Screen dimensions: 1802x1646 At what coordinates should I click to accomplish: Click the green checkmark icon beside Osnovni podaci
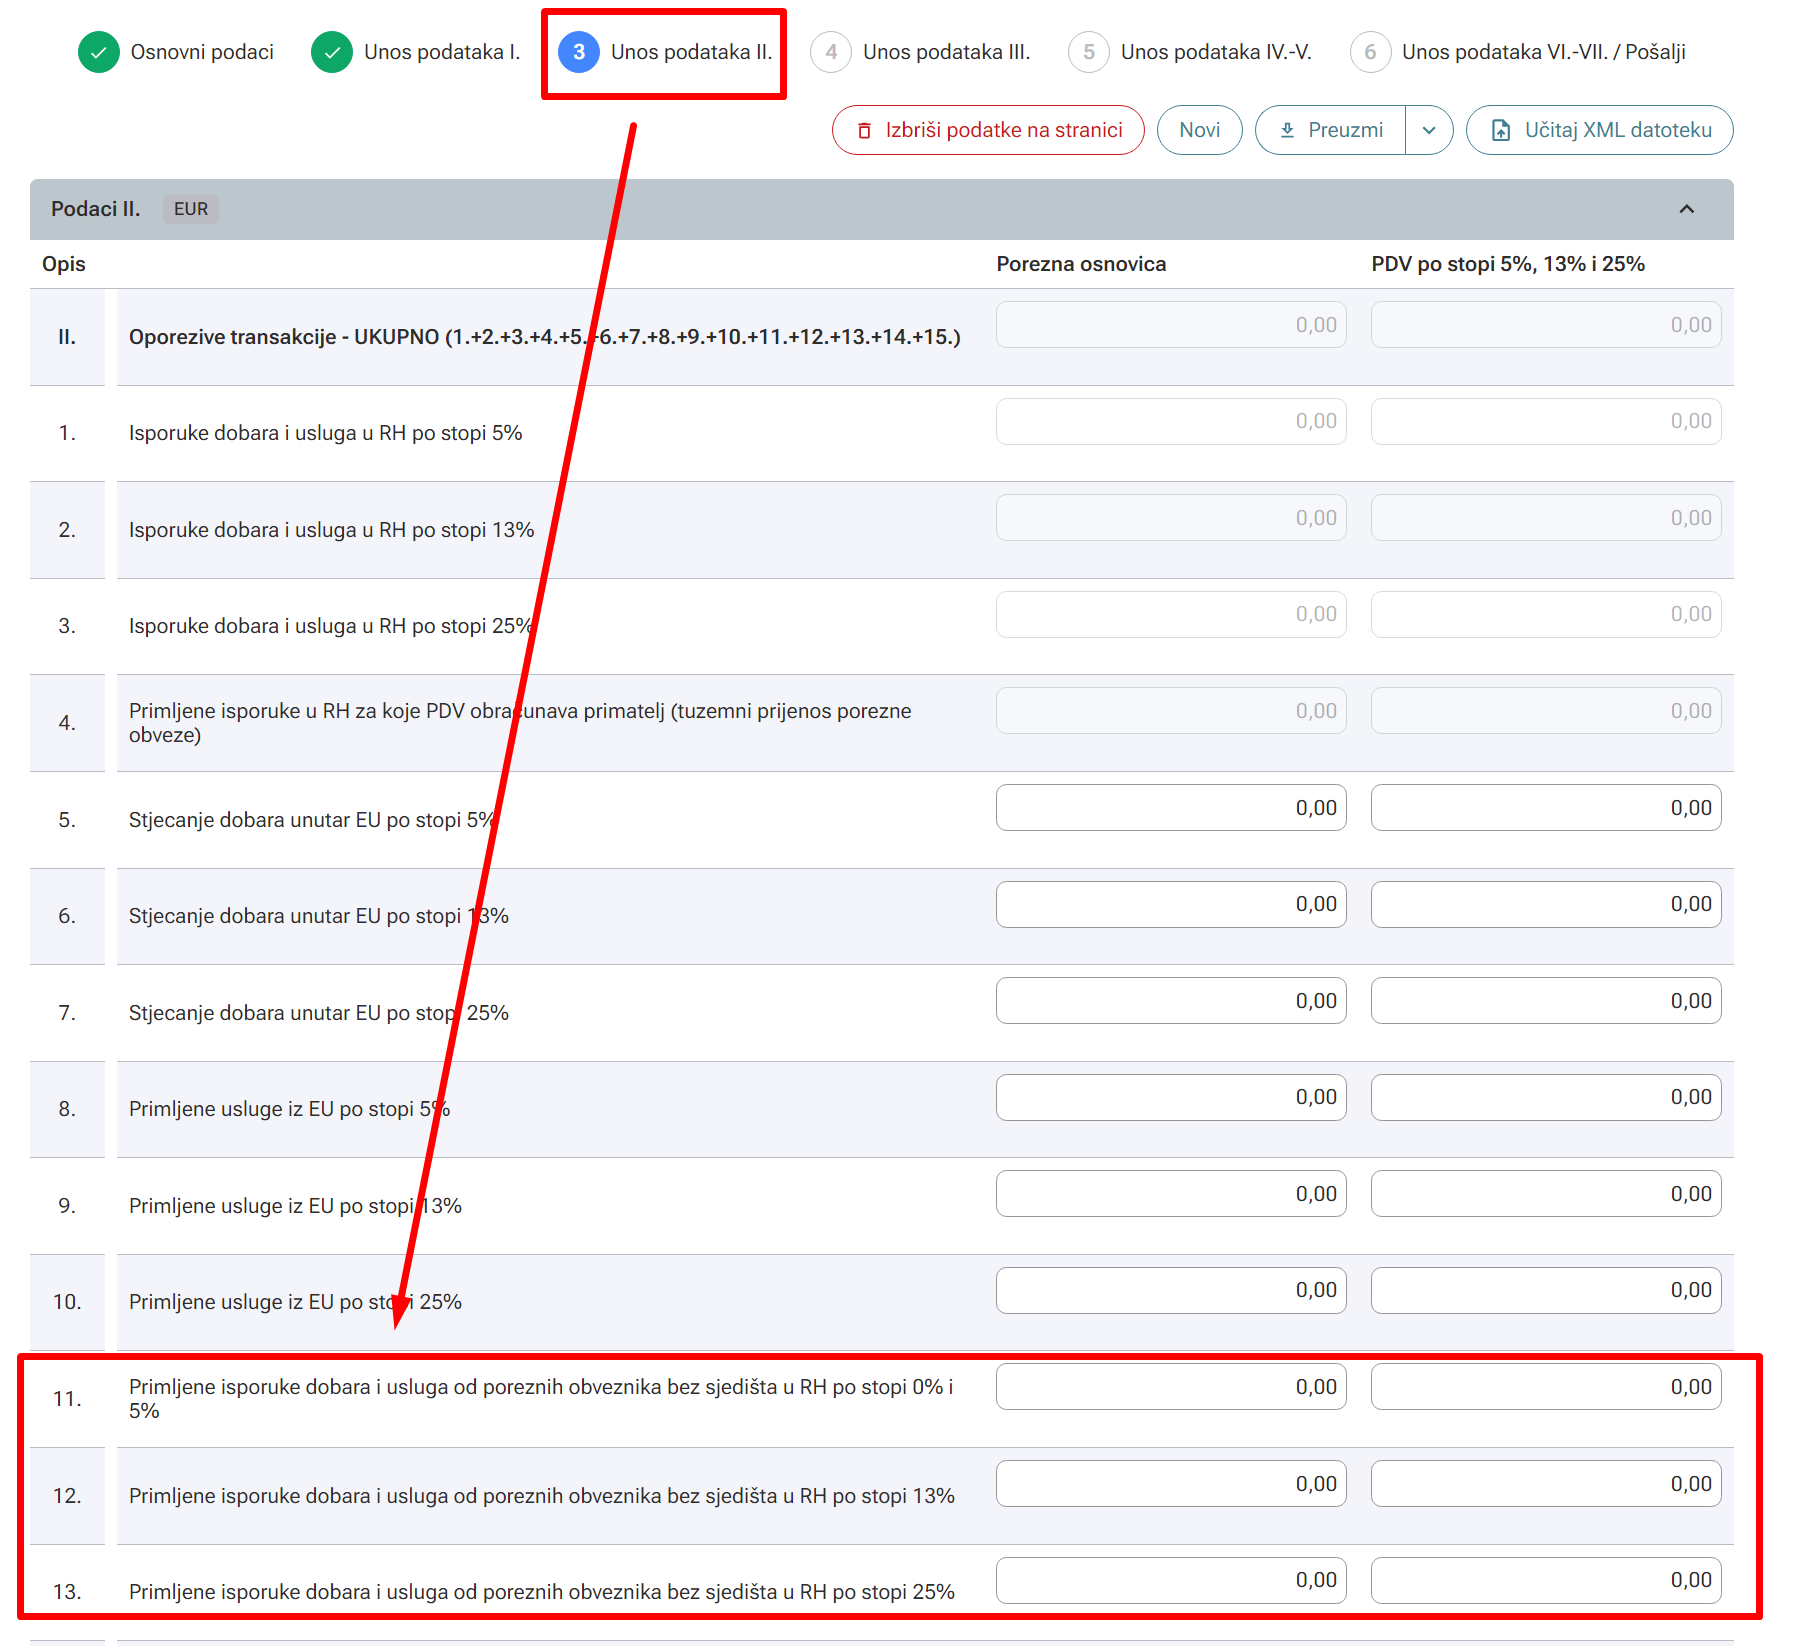(98, 52)
